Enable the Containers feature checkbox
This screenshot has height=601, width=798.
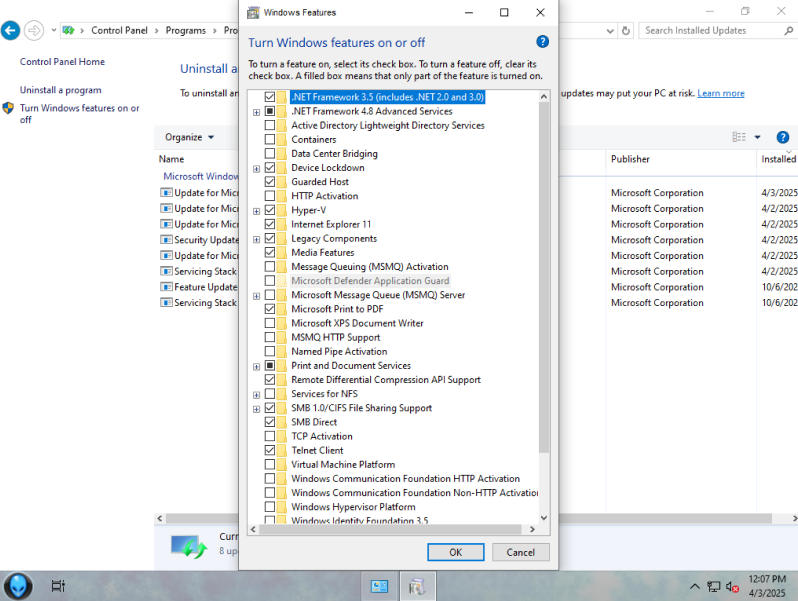tap(270, 139)
